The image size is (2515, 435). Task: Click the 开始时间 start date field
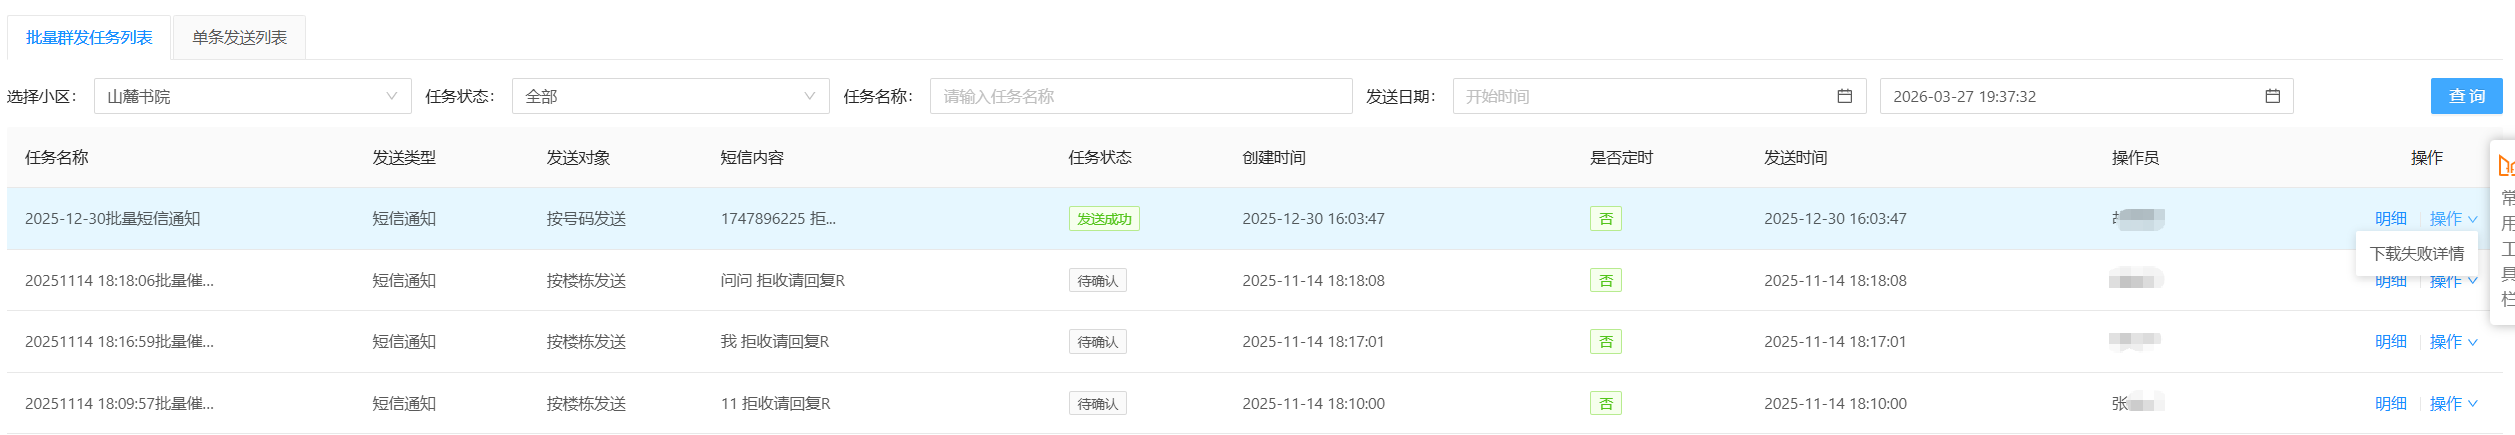point(1640,96)
